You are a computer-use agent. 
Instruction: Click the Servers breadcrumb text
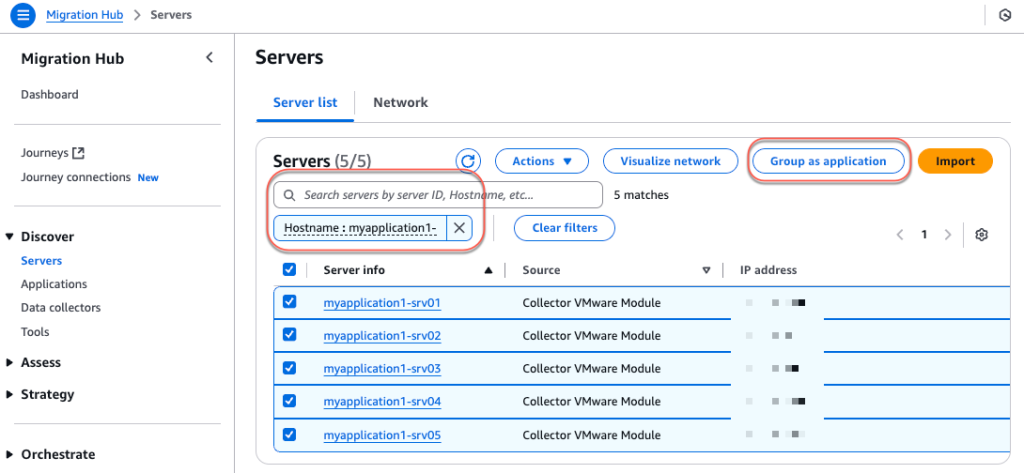point(171,14)
